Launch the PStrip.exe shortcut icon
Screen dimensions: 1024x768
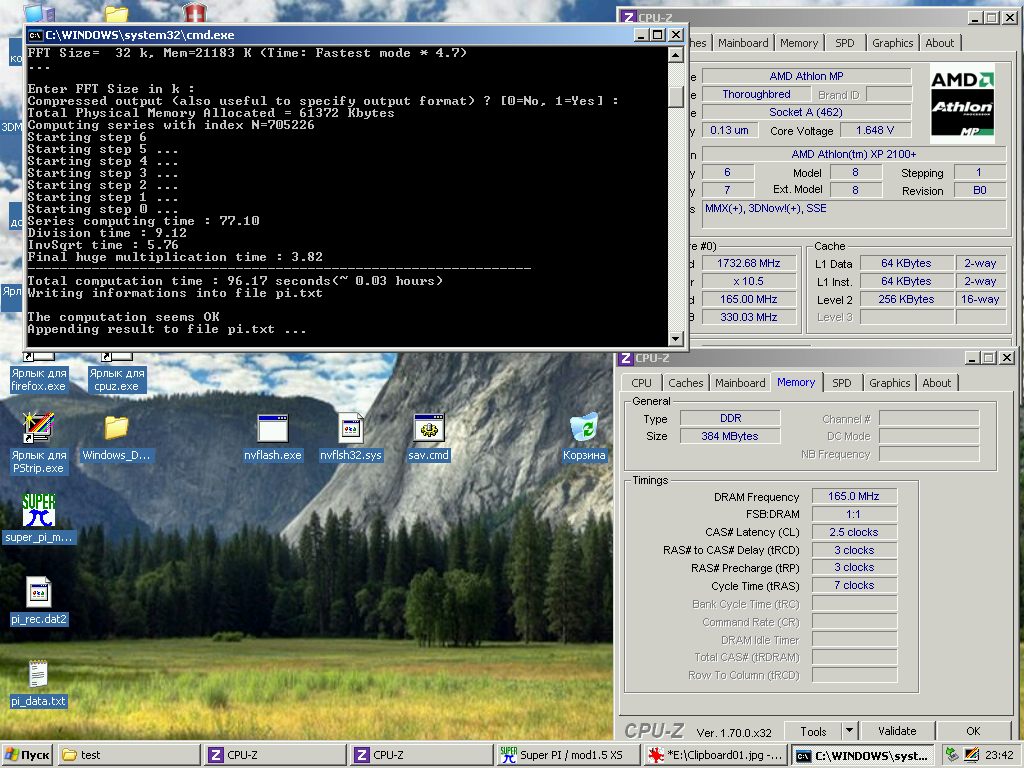[x=39, y=444]
